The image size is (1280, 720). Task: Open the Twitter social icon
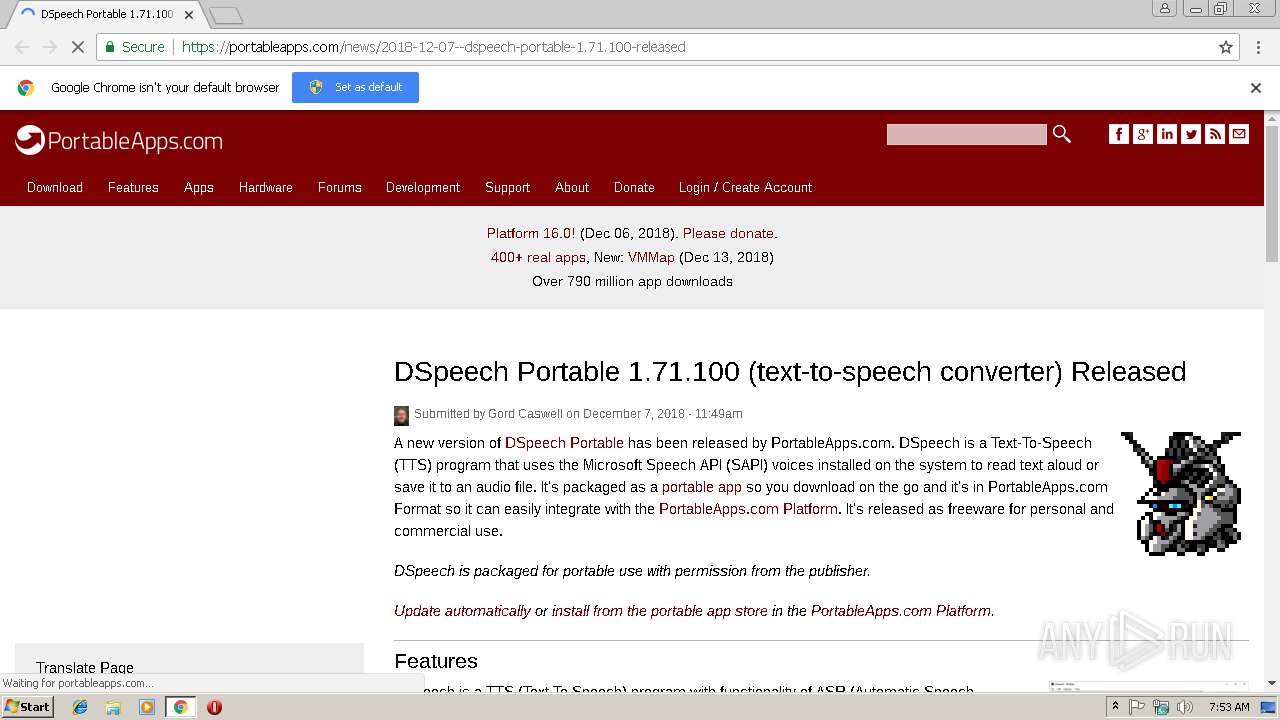1191,134
